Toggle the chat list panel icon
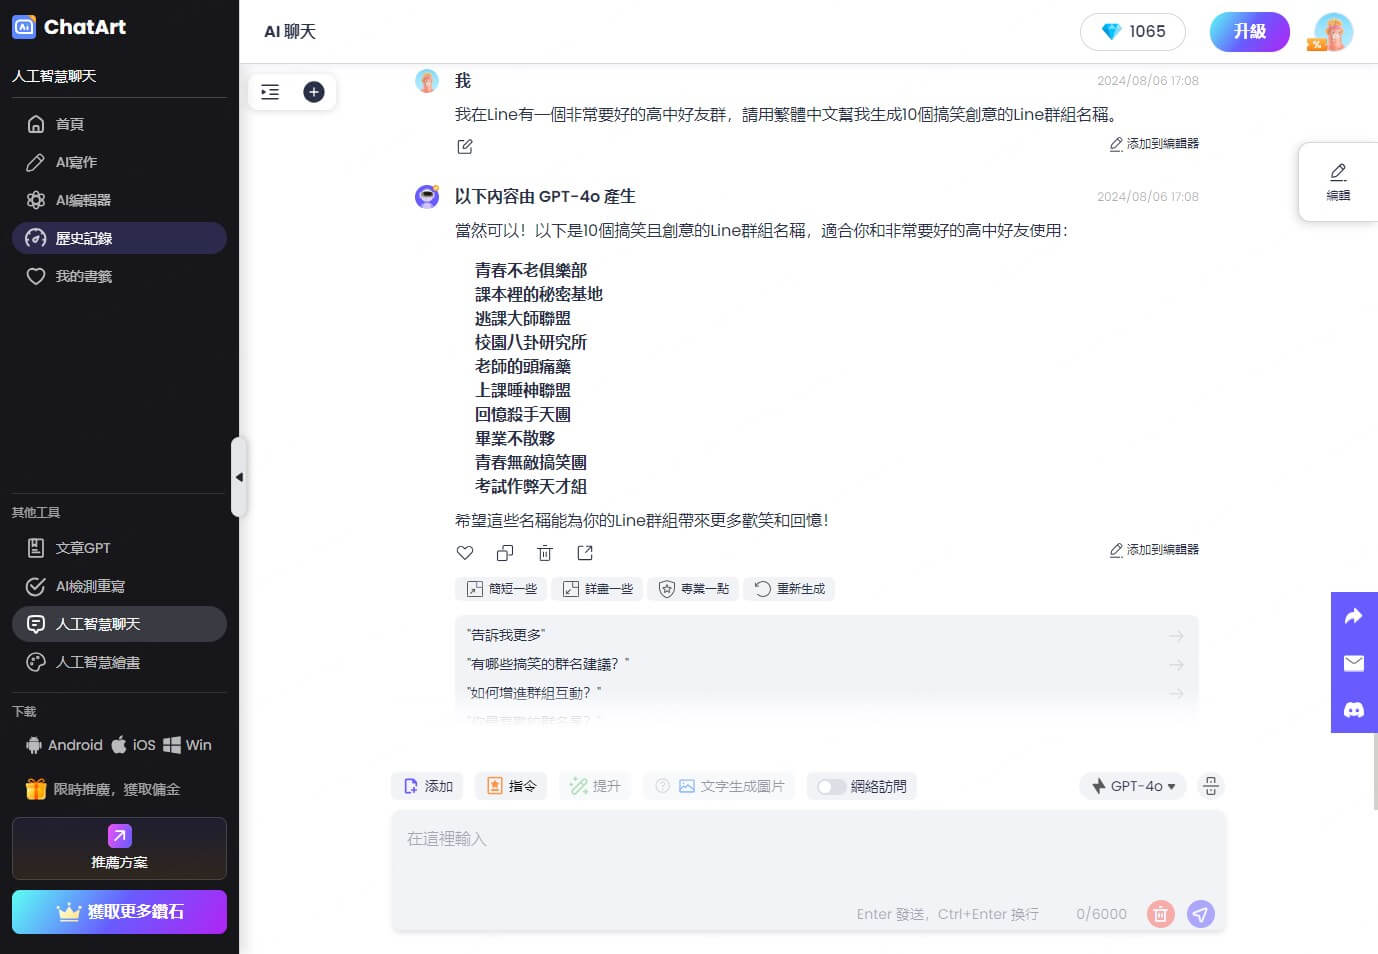The width and height of the screenshot is (1378, 954). (x=270, y=92)
